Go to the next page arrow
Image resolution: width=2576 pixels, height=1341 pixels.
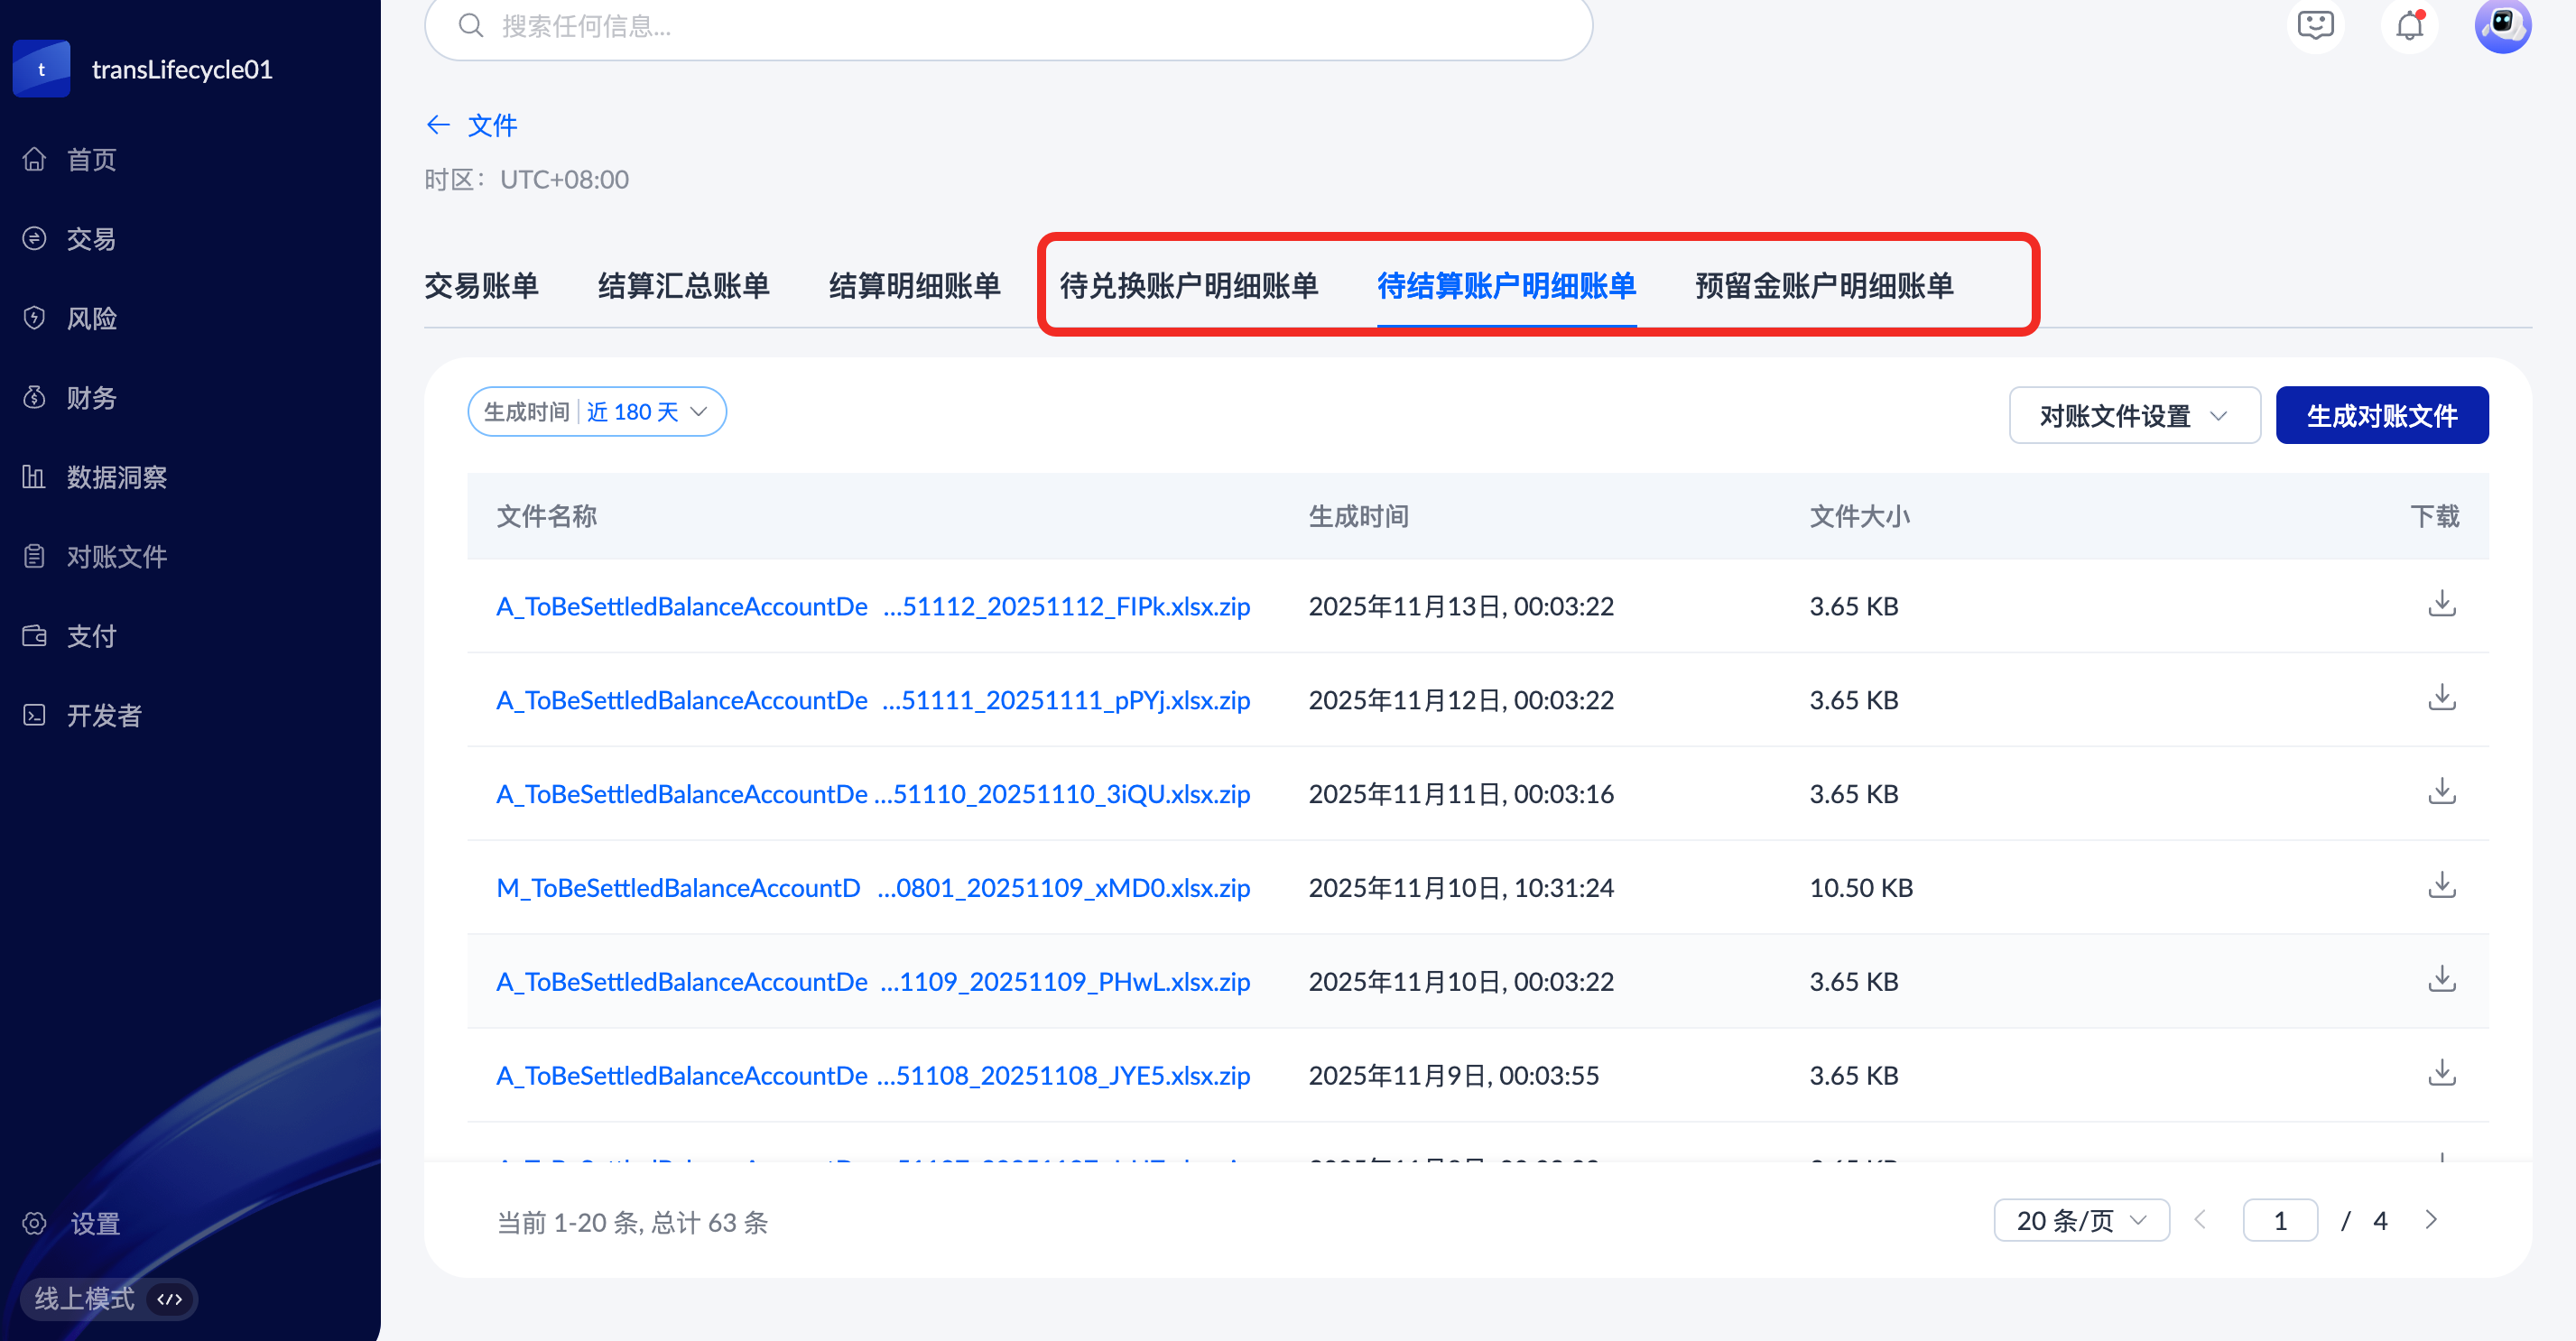click(2431, 1220)
